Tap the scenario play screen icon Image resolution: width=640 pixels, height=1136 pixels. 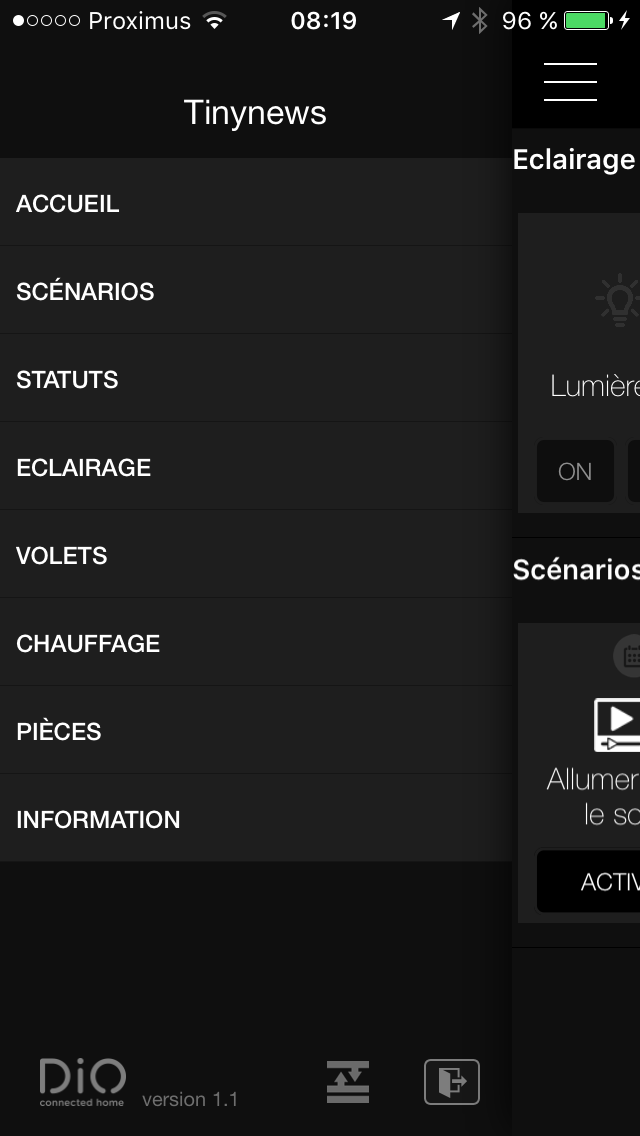[x=618, y=724]
